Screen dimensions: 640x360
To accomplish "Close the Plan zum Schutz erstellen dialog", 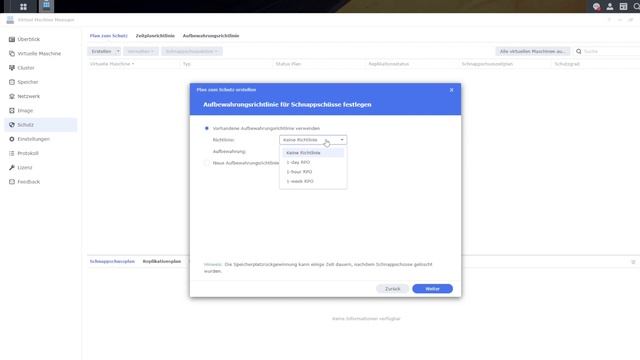I will pyautogui.click(x=451, y=90).
